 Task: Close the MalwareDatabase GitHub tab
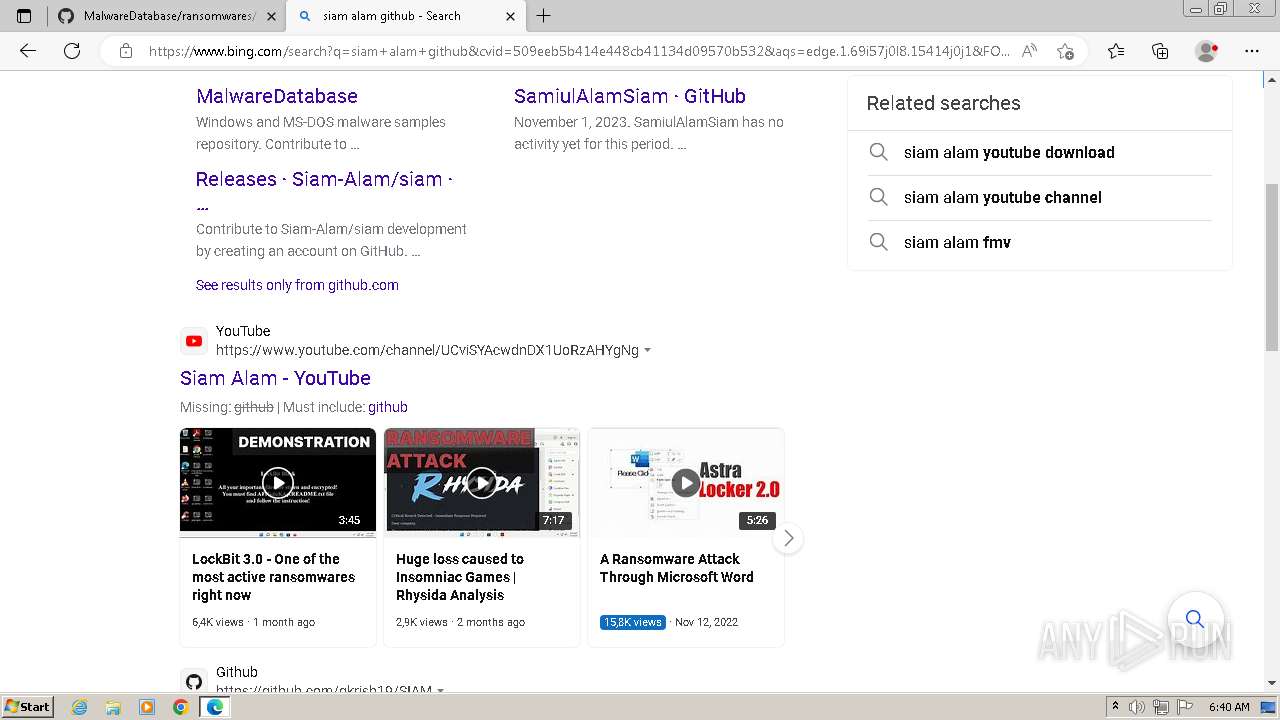coord(271,16)
